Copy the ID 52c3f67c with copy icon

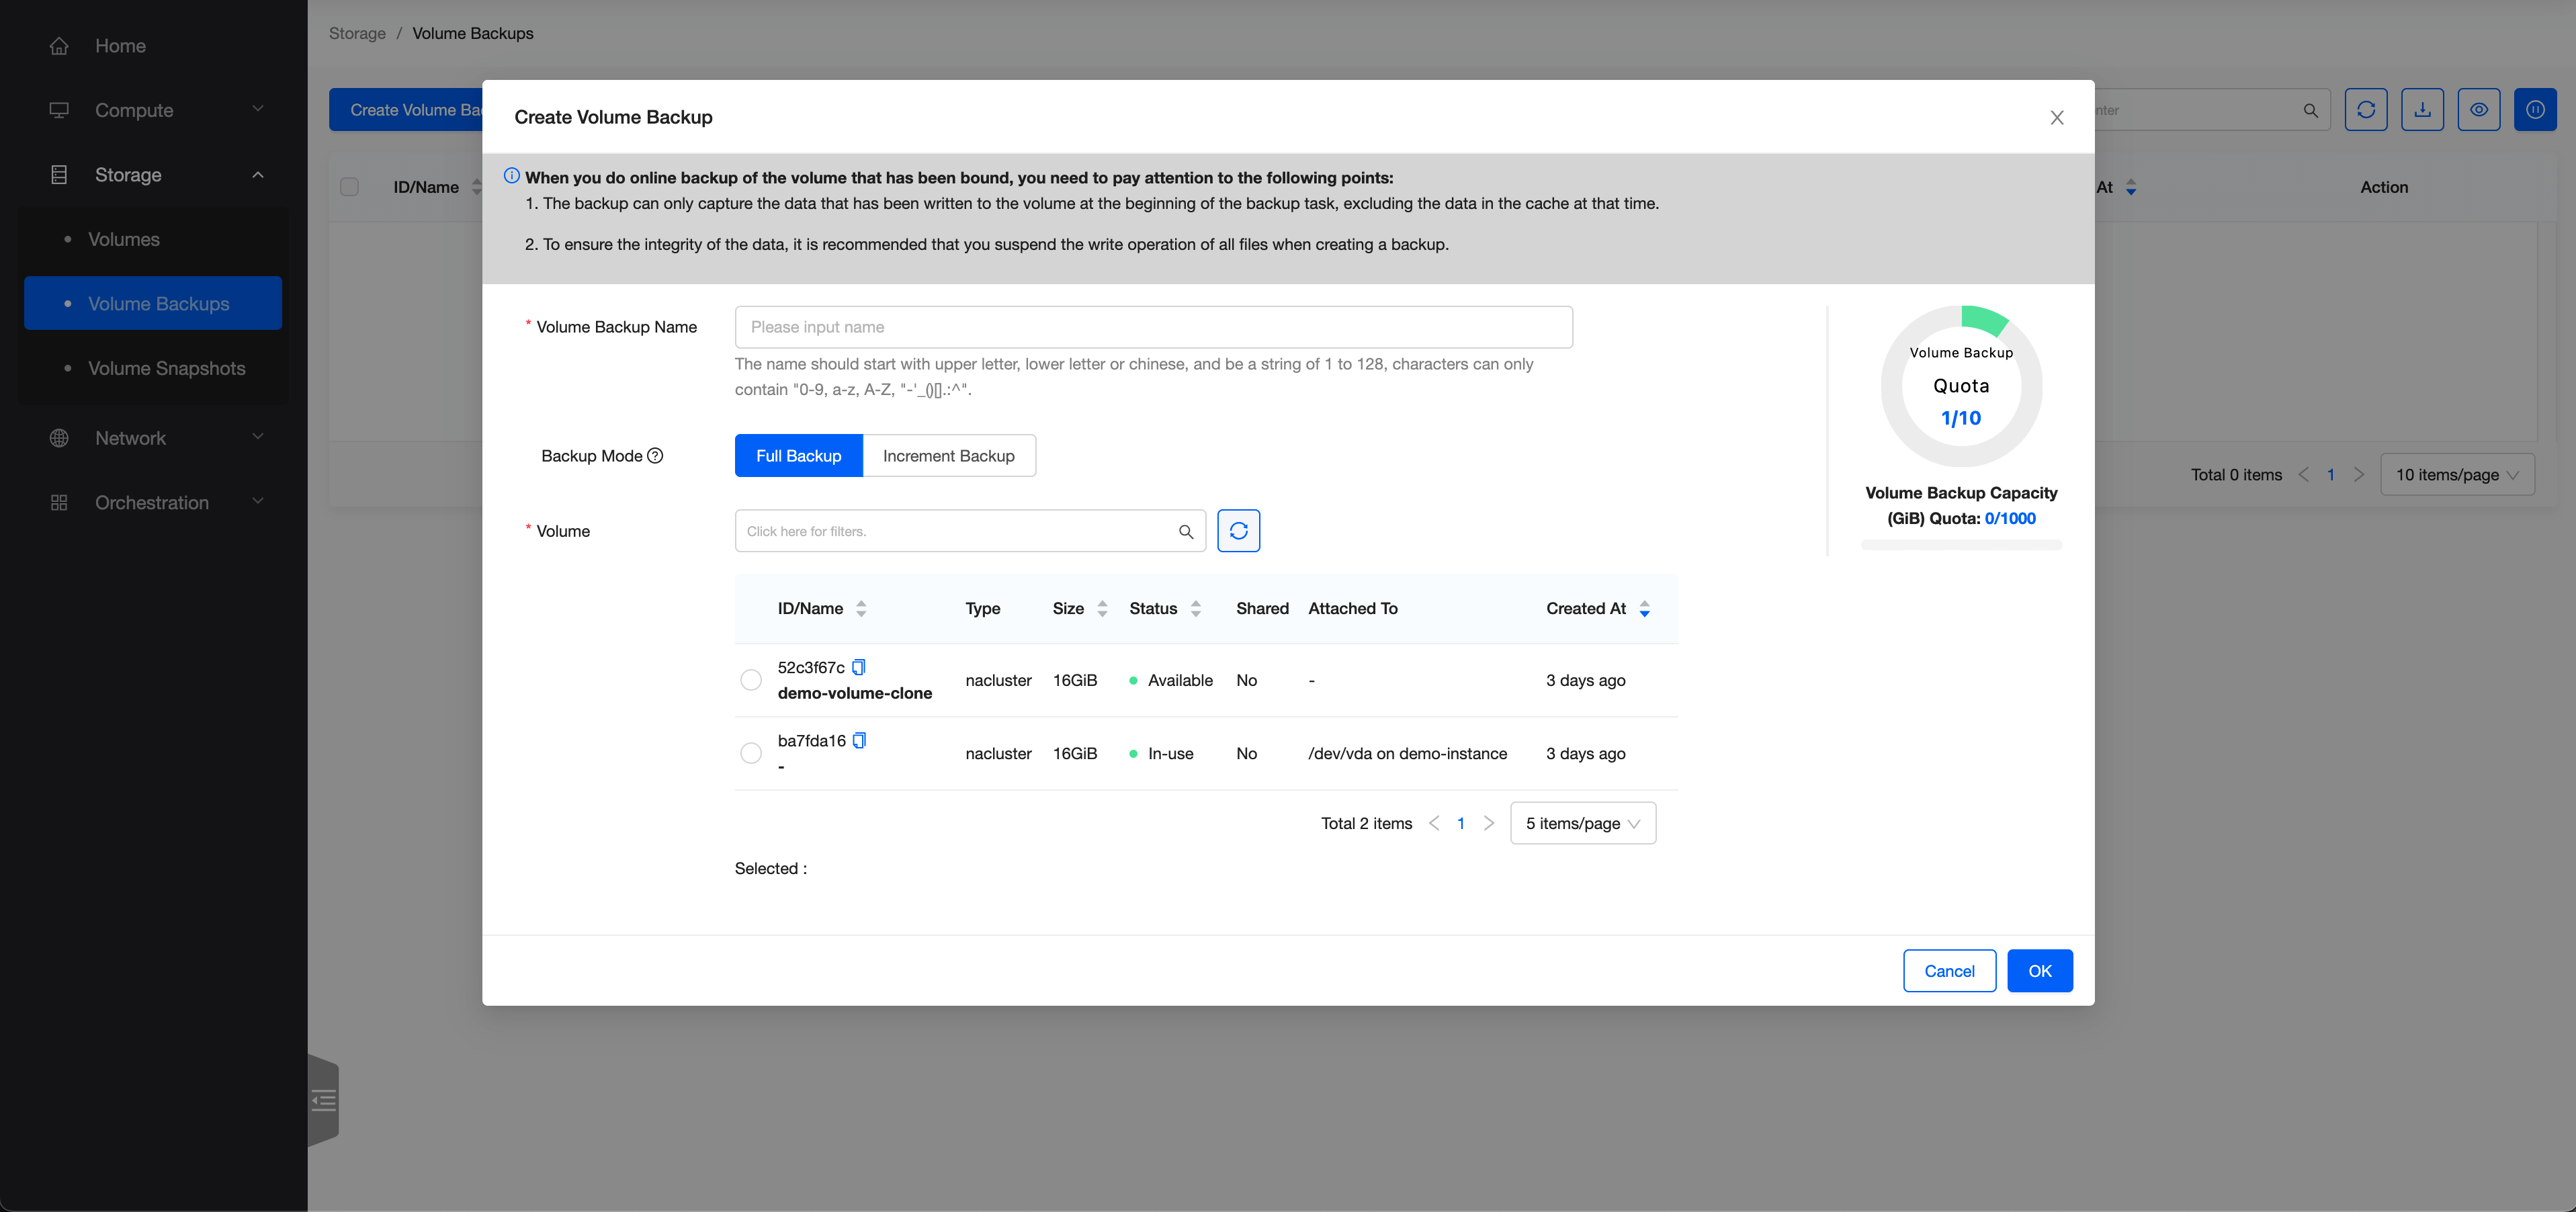click(858, 667)
